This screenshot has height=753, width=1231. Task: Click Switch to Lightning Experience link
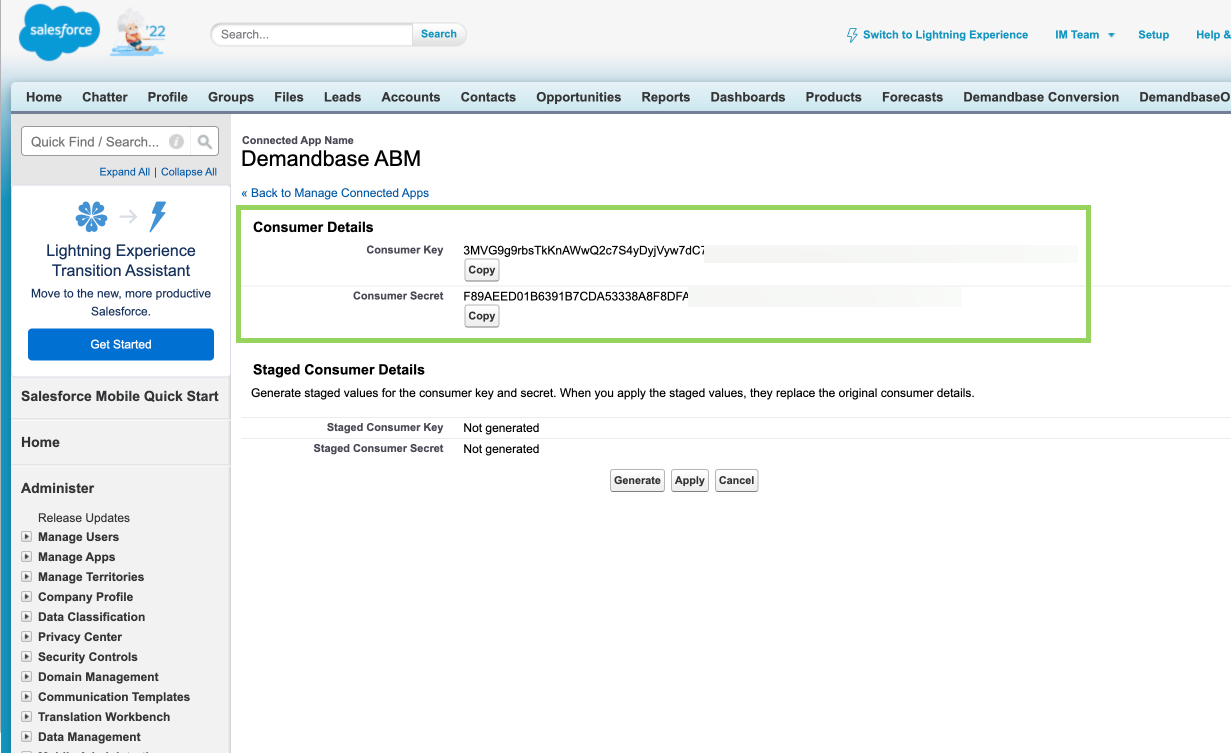pyautogui.click(x=944, y=35)
